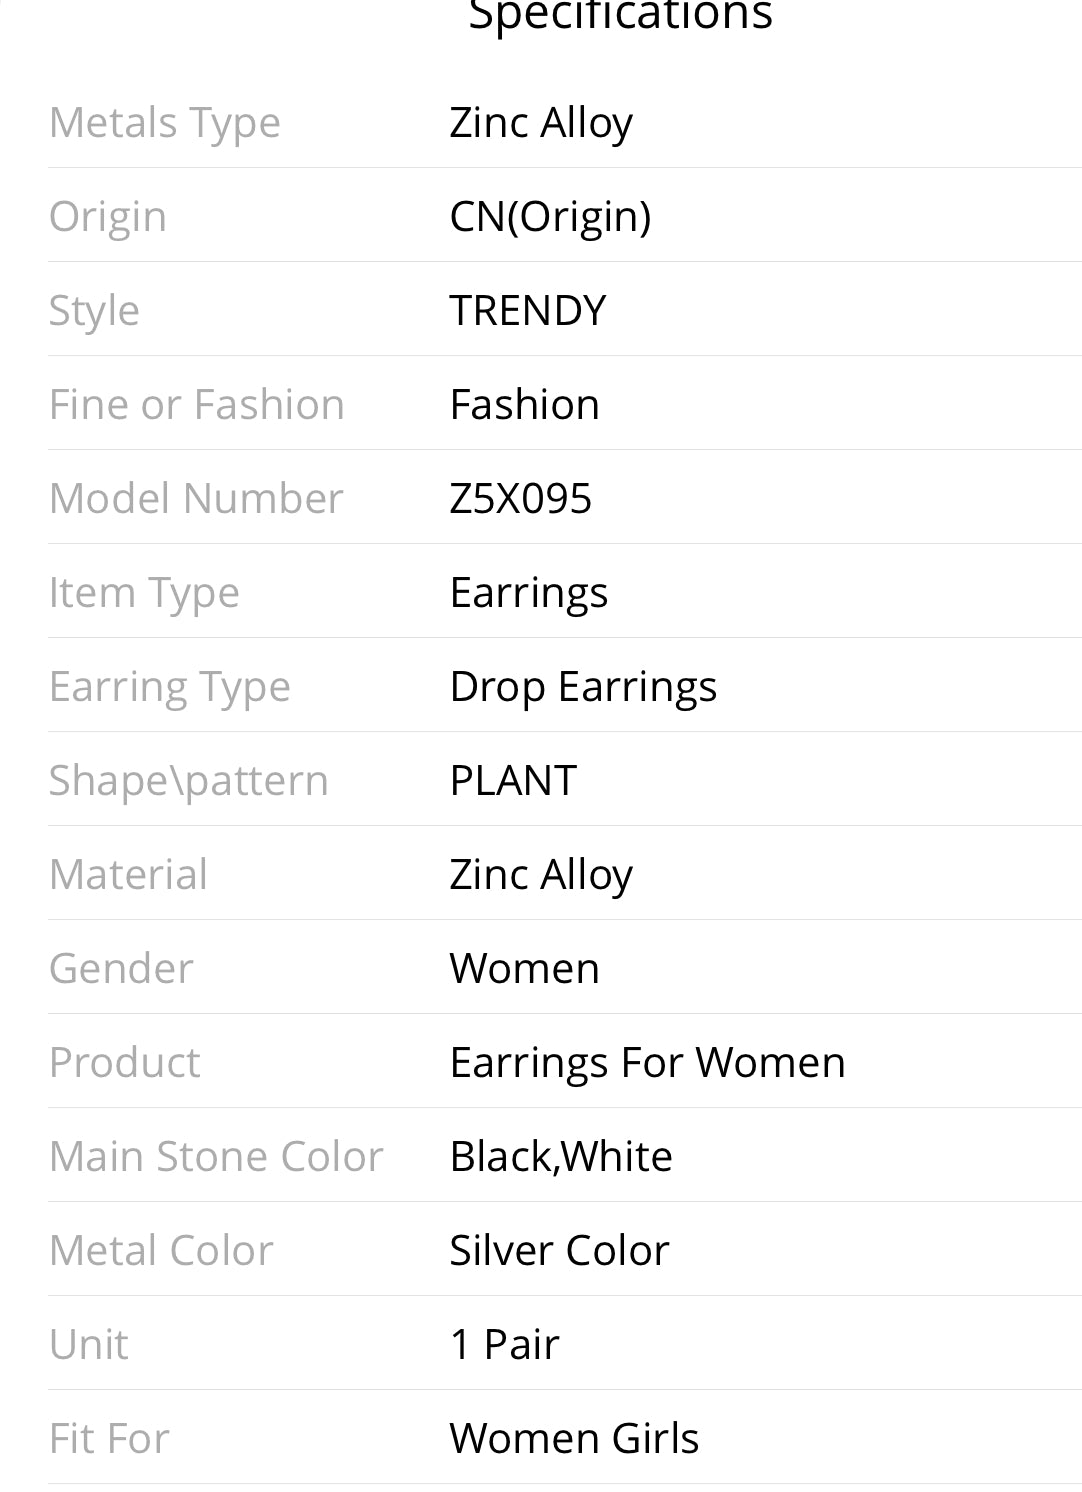Click the Women Girls value
The width and height of the screenshot is (1082, 1492).
574,1439
